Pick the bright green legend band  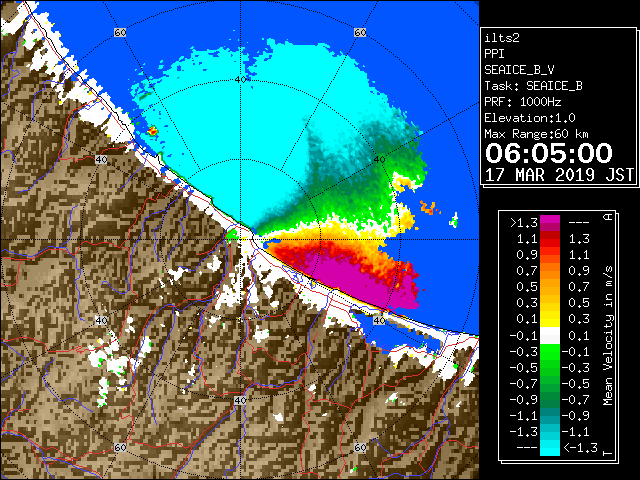coord(550,352)
